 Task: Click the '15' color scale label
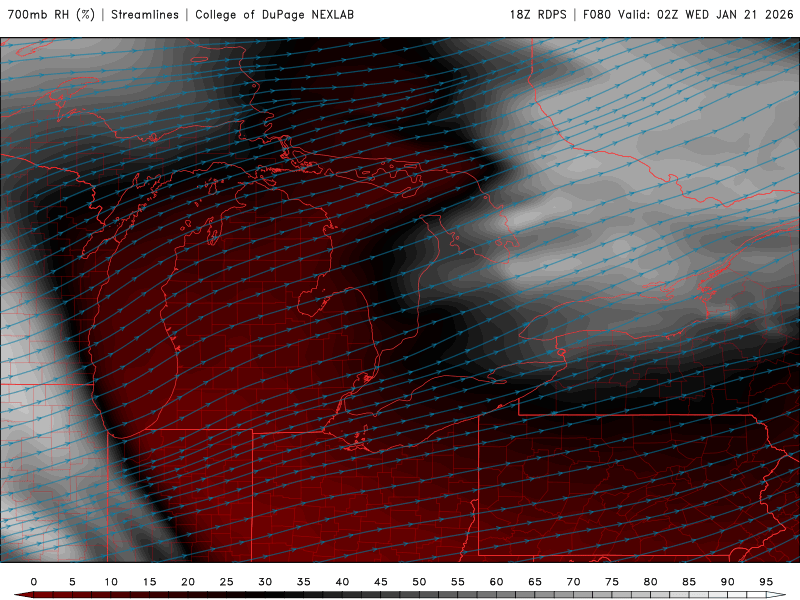tap(149, 582)
